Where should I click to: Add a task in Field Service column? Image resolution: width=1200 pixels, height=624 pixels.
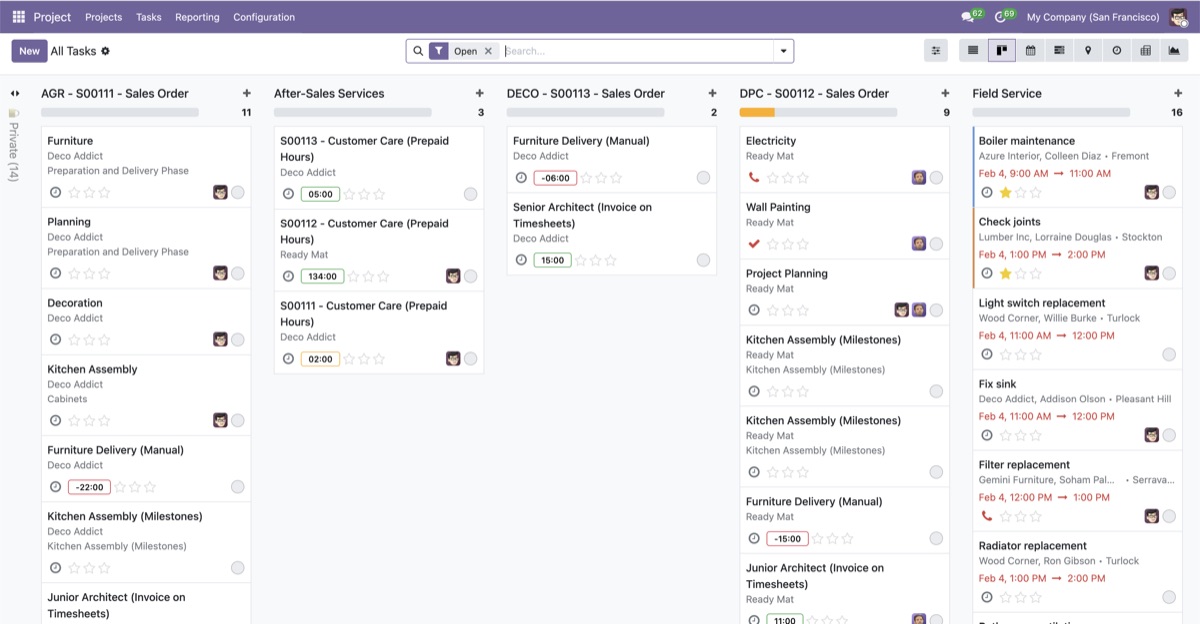pyautogui.click(x=1178, y=93)
